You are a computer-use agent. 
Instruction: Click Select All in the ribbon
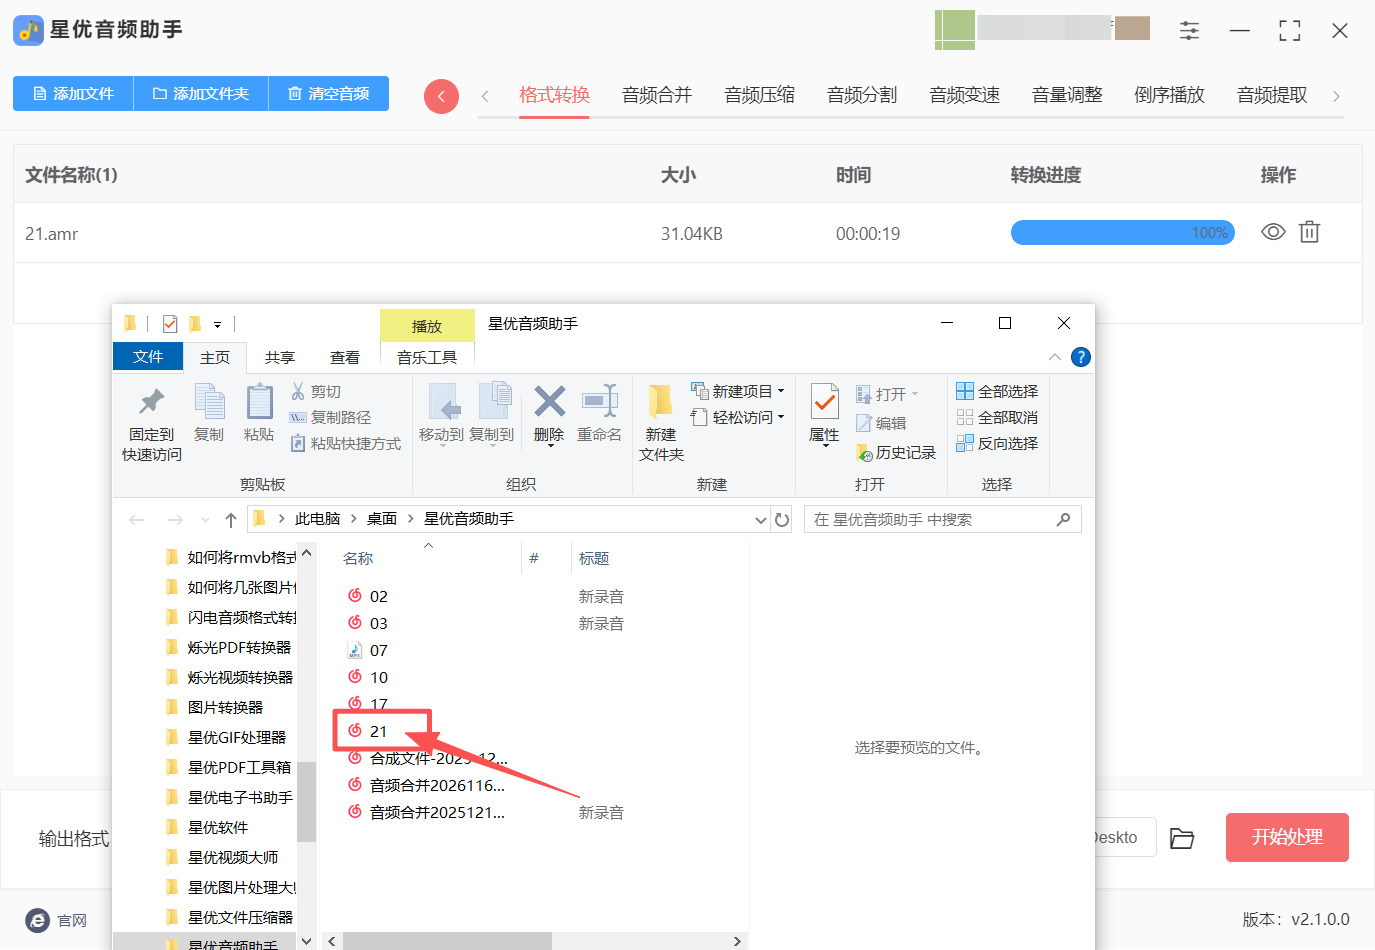997,391
